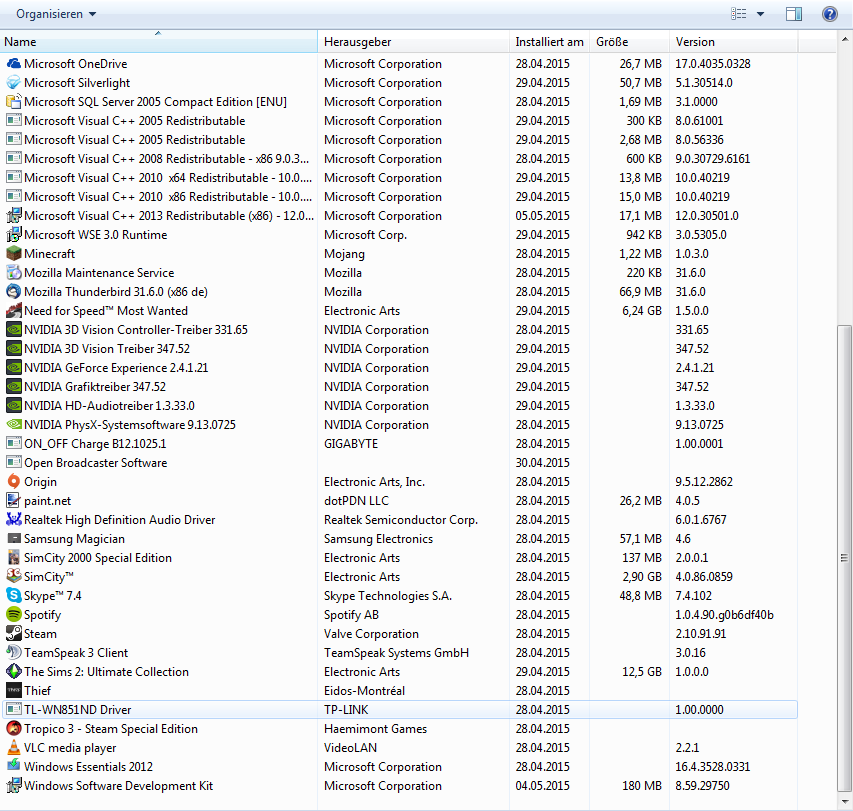Screen dimensions: 853x811
Task: Select NVIDIA 3D Vision Treiber 347.52 entry
Action: [400, 349]
